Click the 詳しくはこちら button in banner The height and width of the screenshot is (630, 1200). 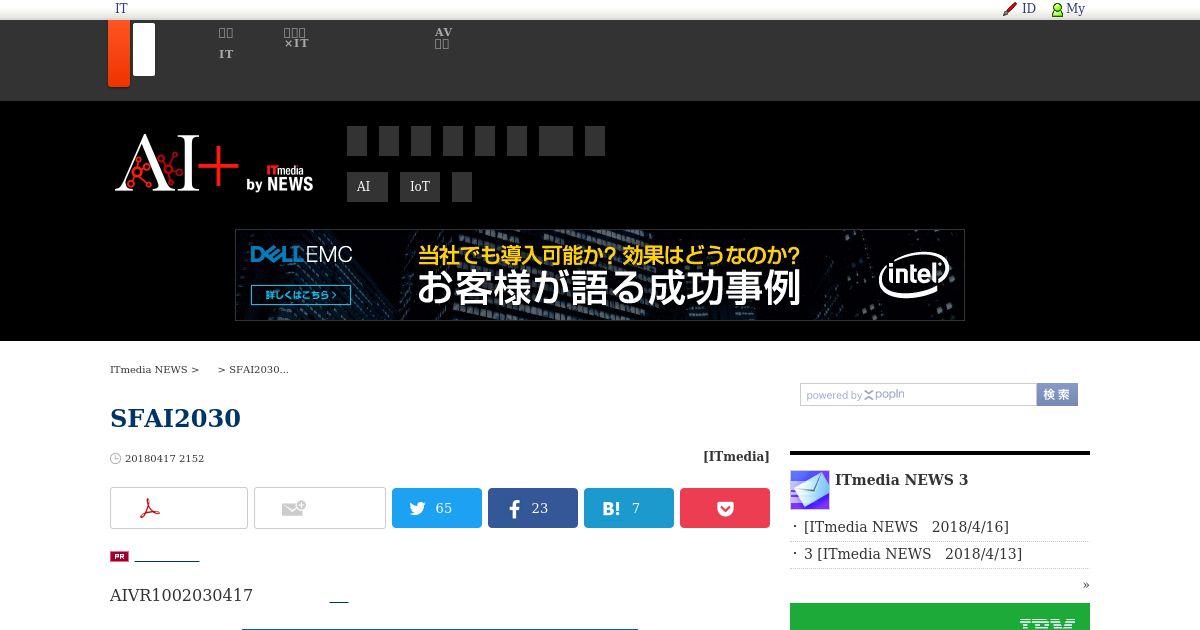[x=301, y=295]
